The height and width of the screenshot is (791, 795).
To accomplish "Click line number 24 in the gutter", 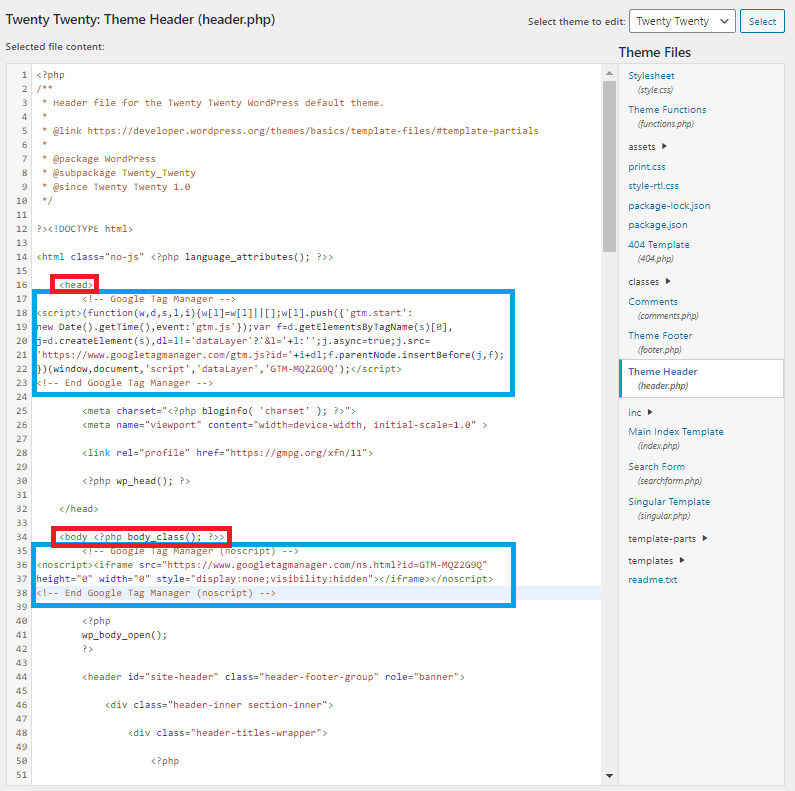I will 21,397.
